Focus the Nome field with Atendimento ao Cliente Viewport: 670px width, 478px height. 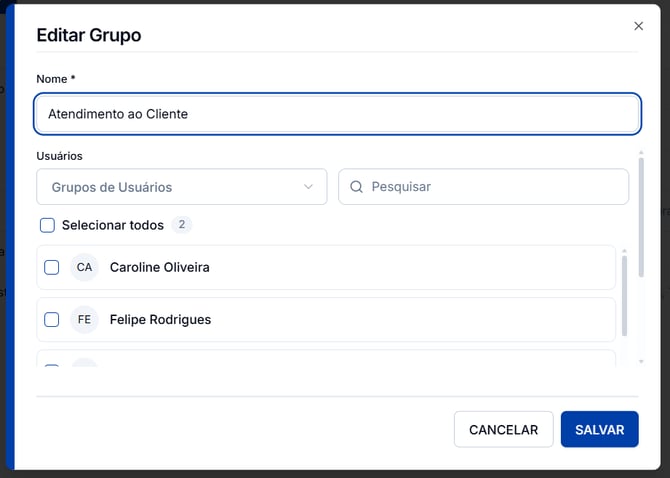(x=338, y=114)
